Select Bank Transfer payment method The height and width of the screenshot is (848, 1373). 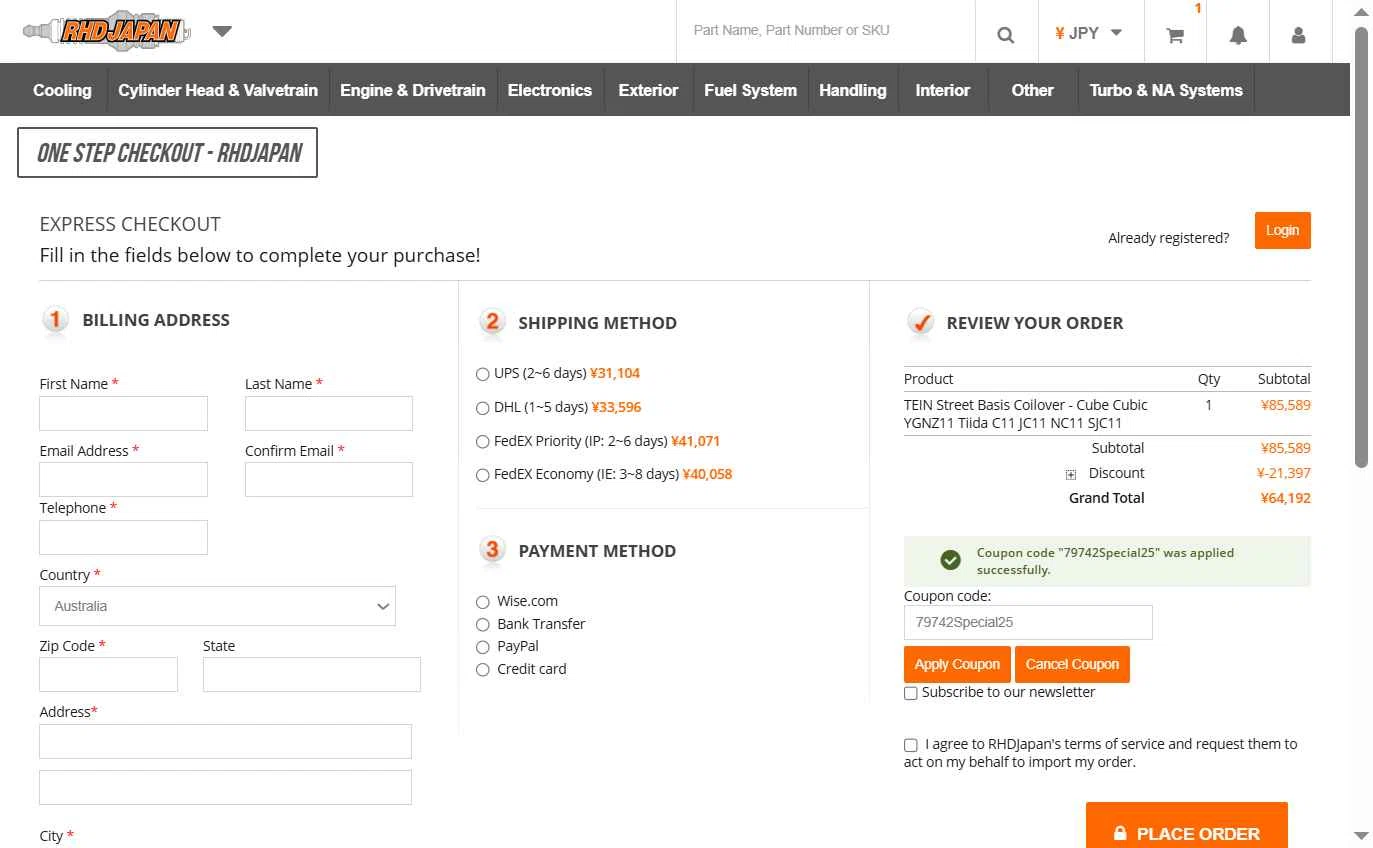pyautogui.click(x=483, y=625)
